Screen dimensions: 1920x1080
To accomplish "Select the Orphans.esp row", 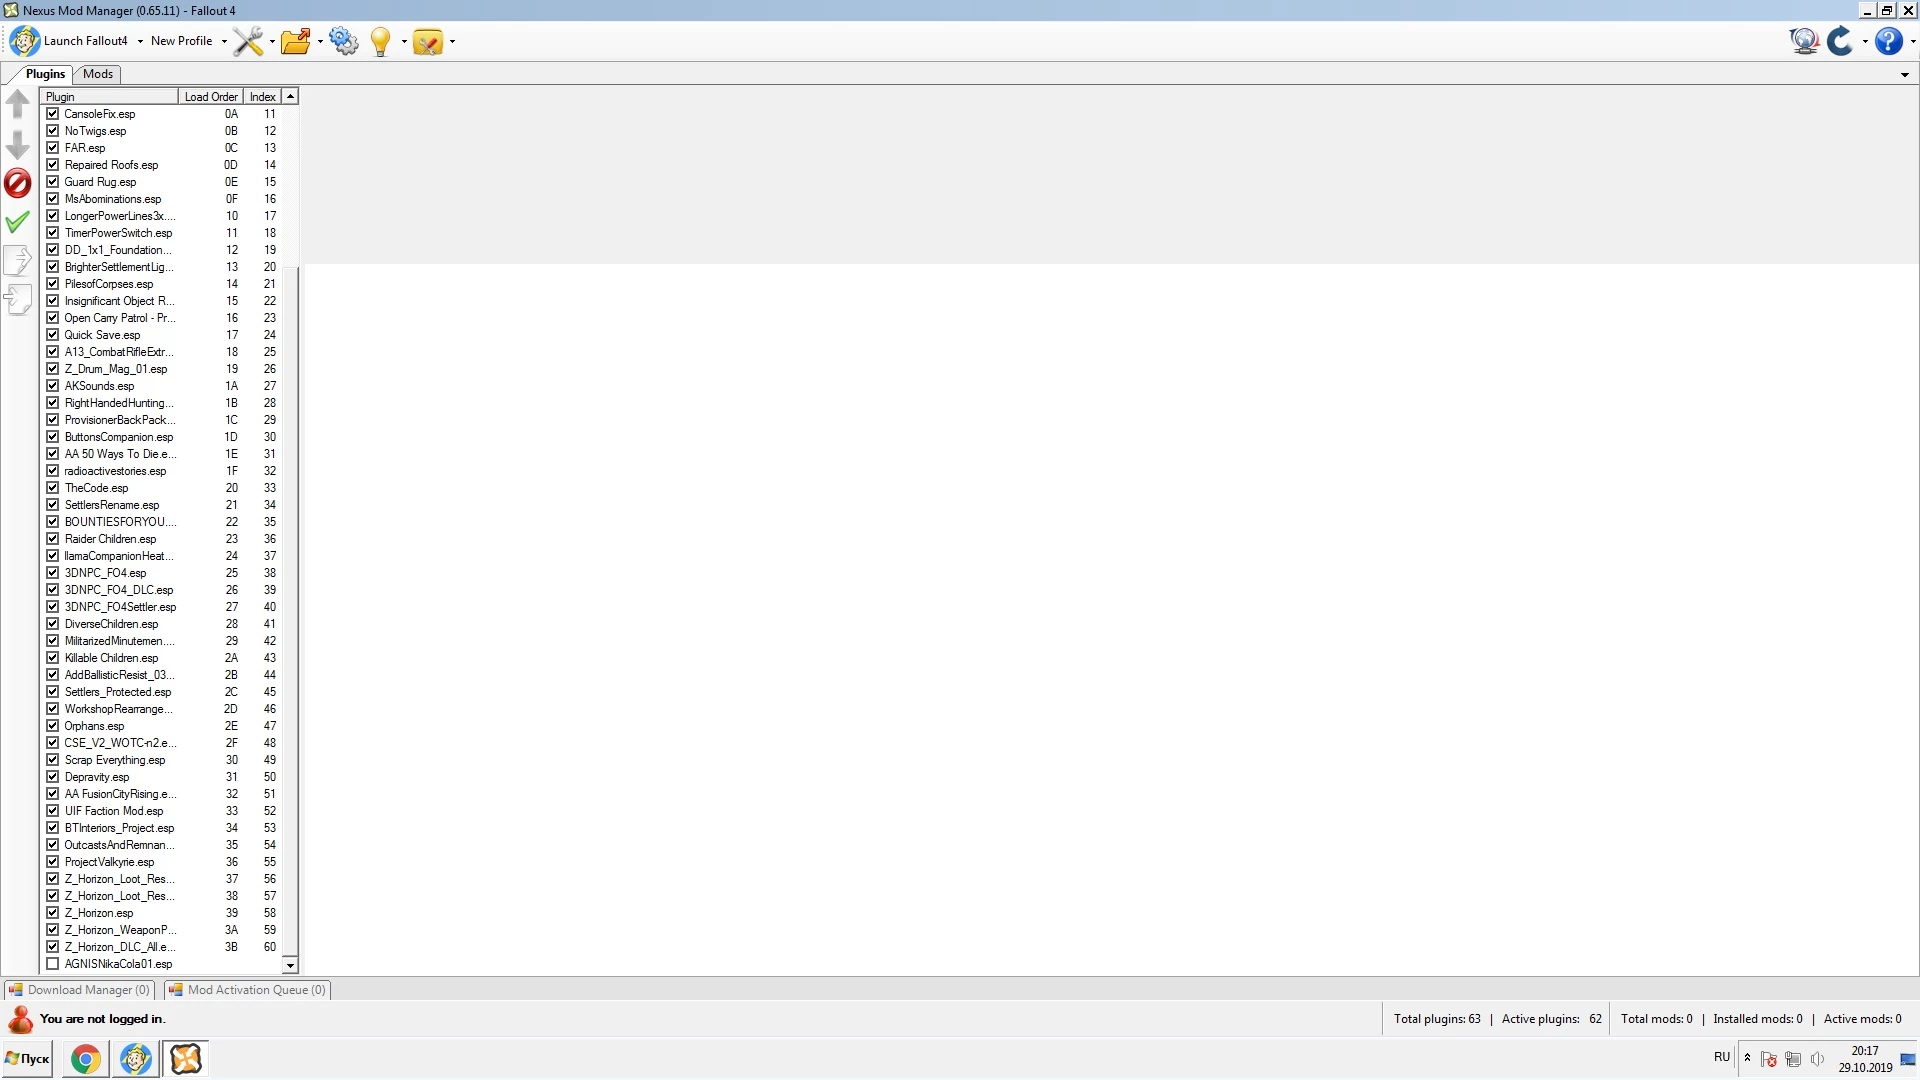I will point(160,726).
